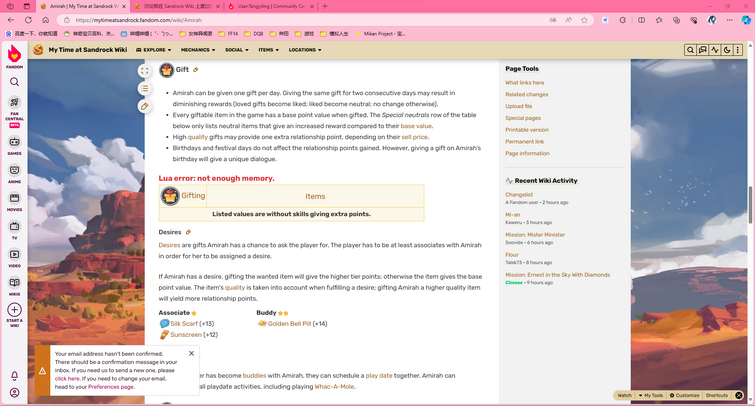Click the wiki search magnifier in header
Screen dimensions: 755x406
tap(690, 50)
